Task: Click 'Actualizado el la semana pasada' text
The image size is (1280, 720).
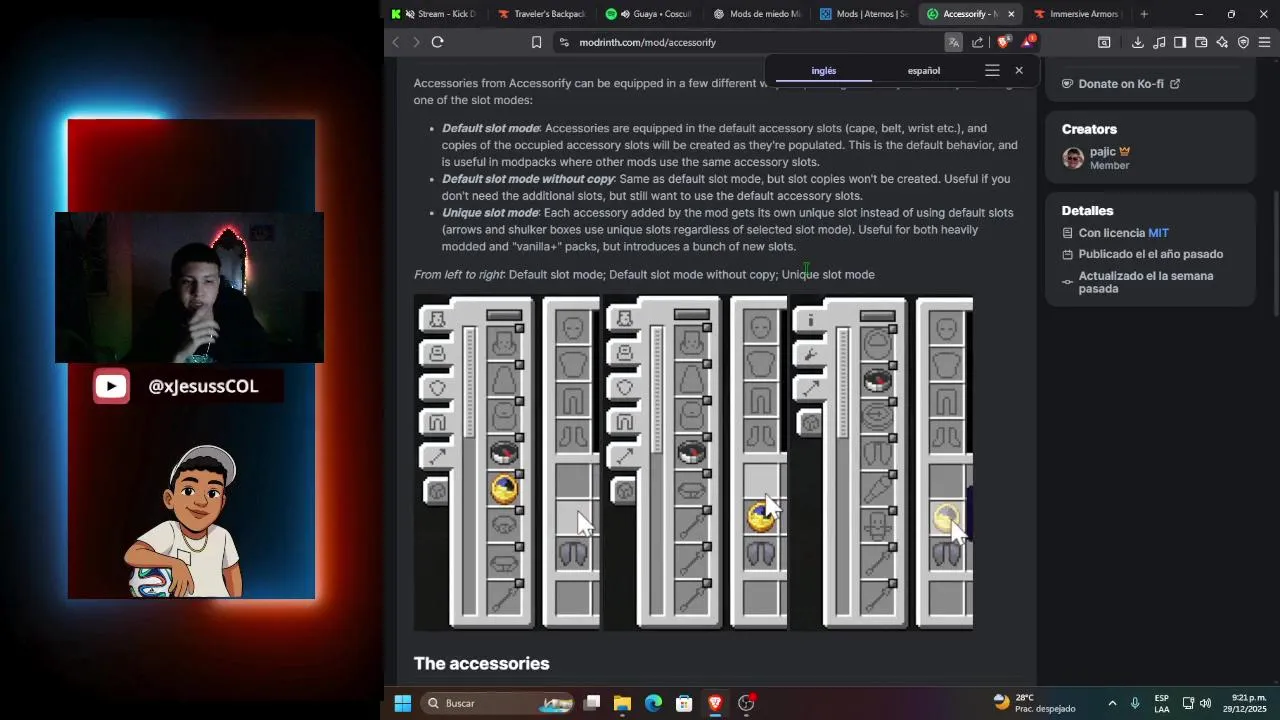Action: click(x=1146, y=282)
